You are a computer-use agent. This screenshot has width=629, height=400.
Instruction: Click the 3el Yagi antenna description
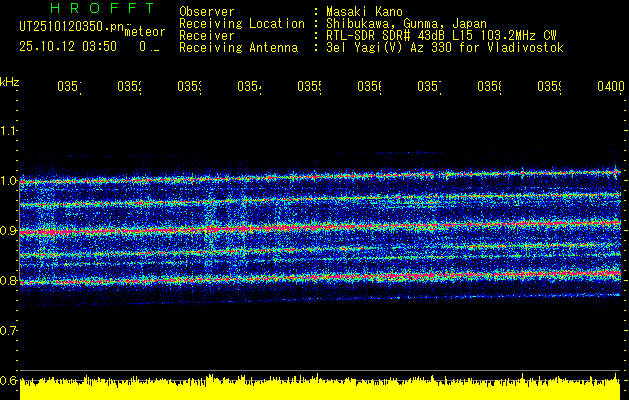tap(445, 48)
